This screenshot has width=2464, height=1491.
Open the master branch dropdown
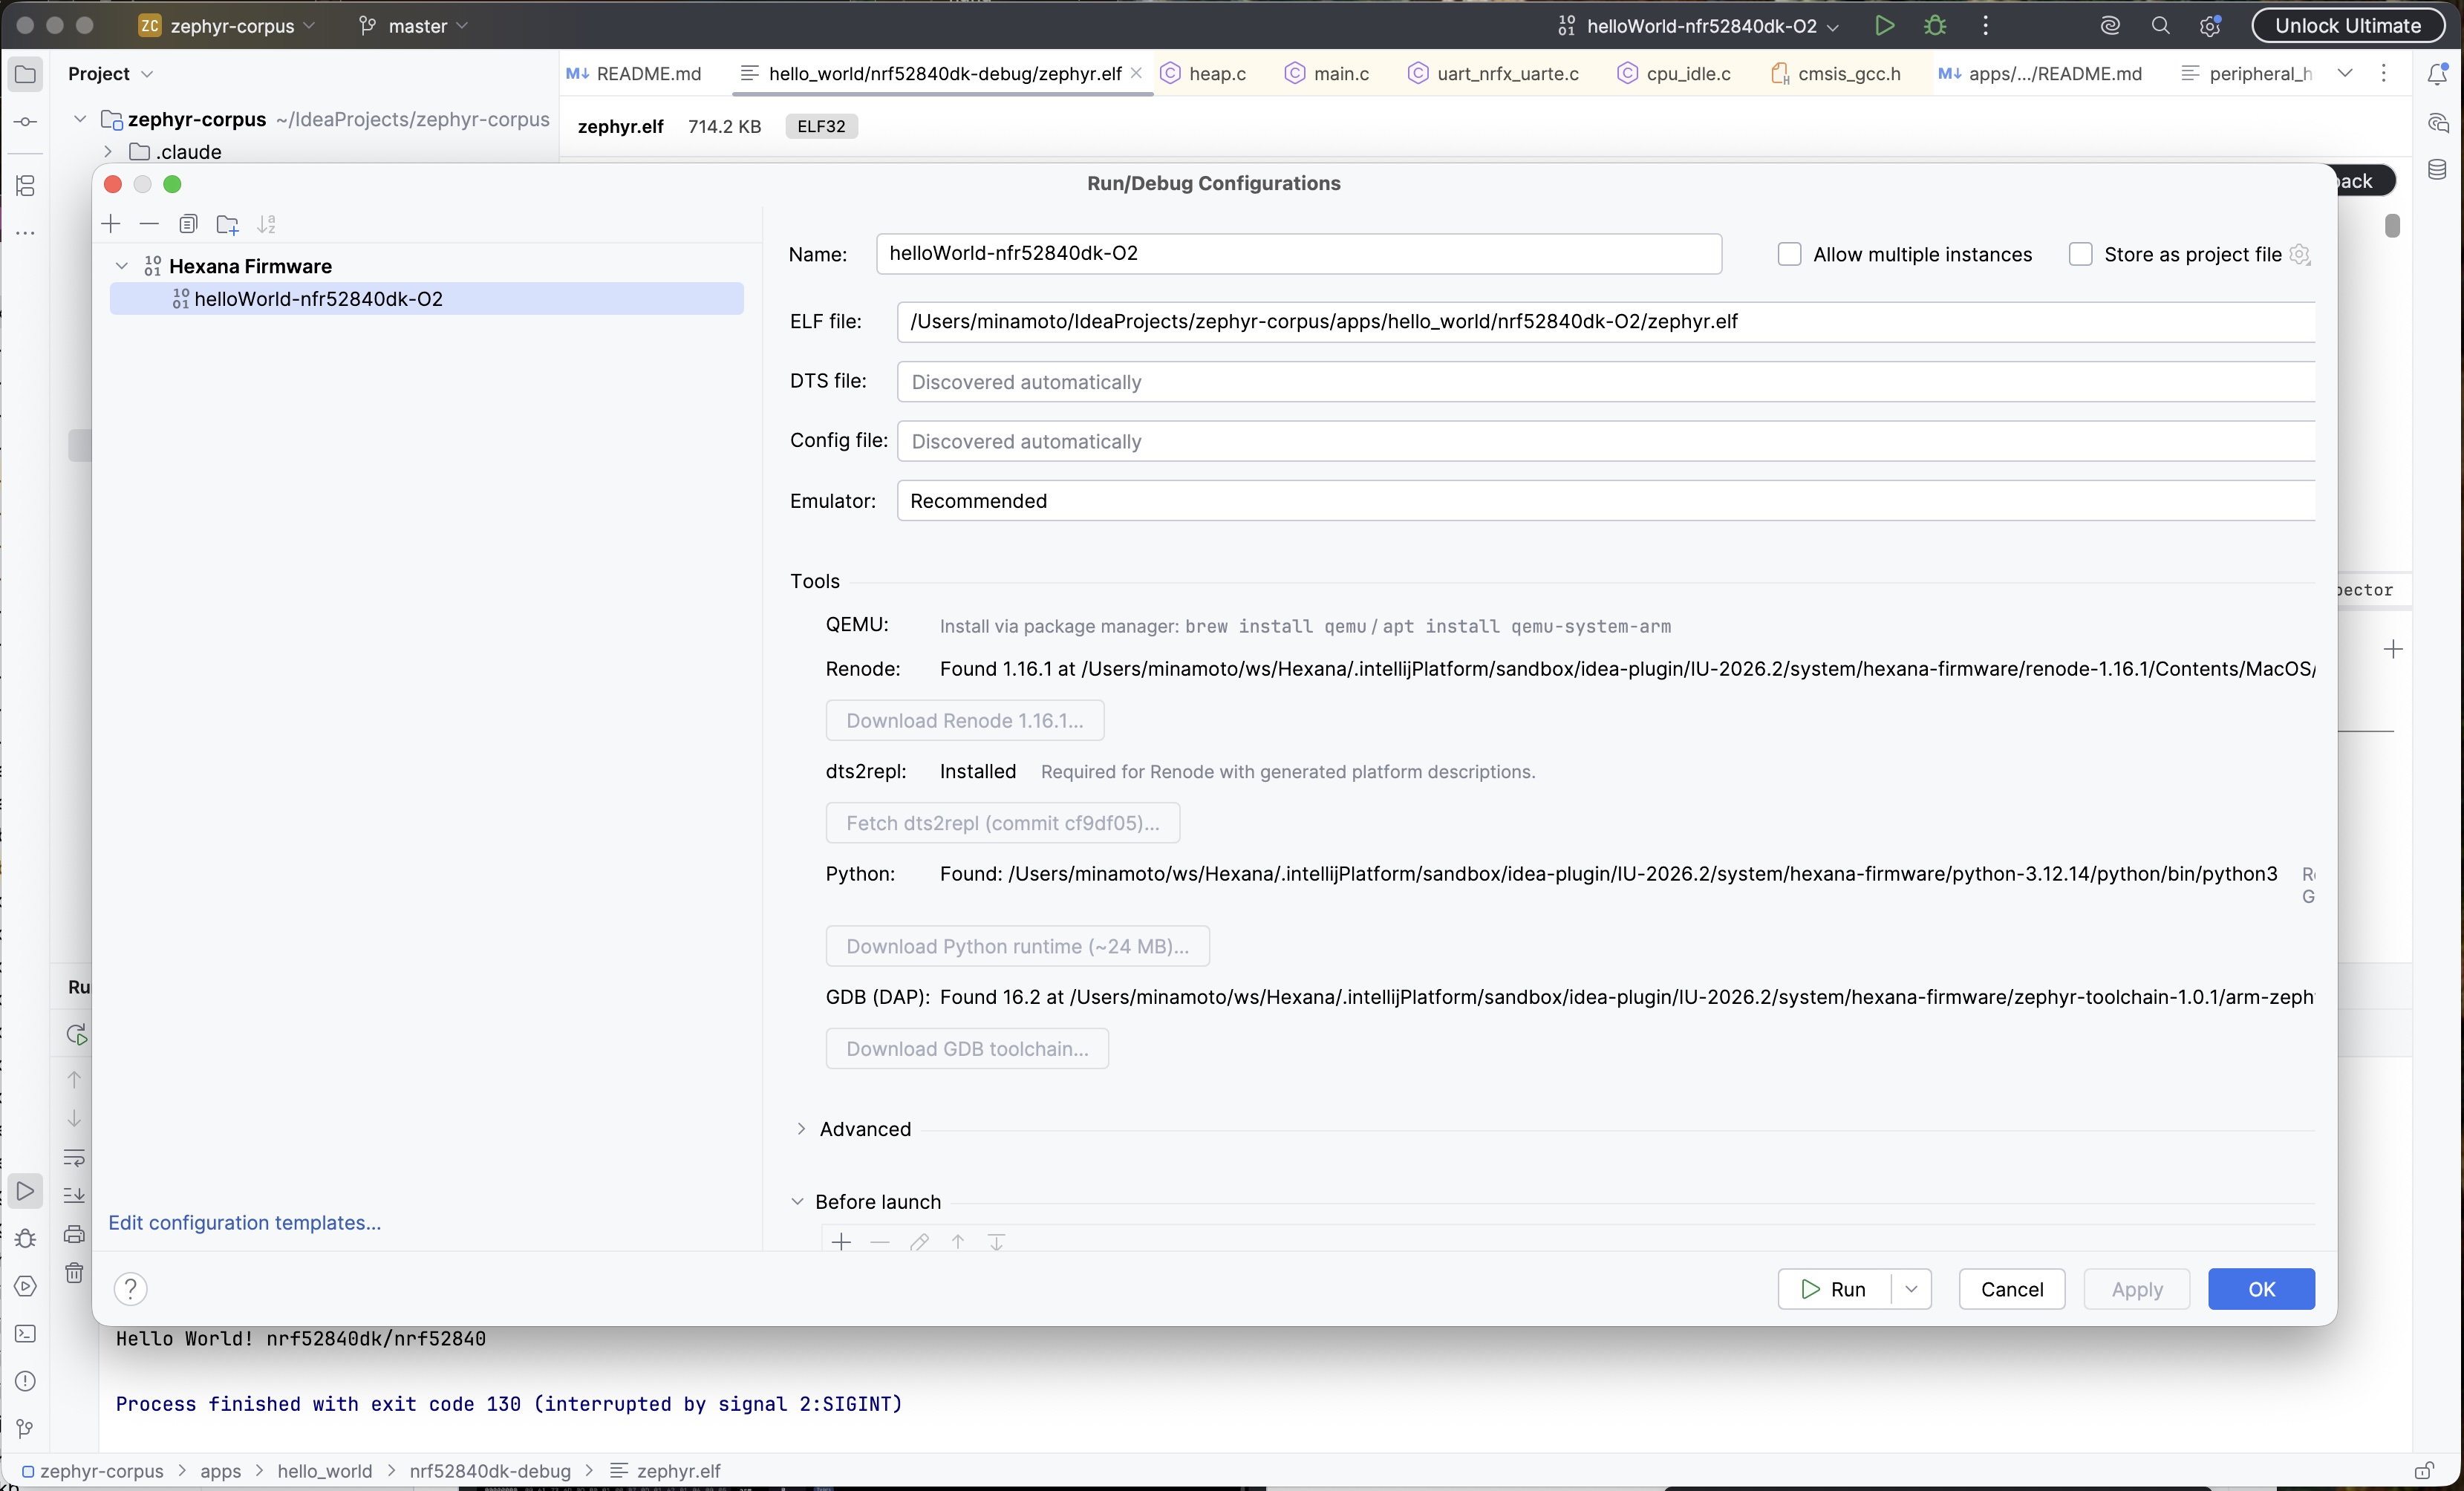413,26
